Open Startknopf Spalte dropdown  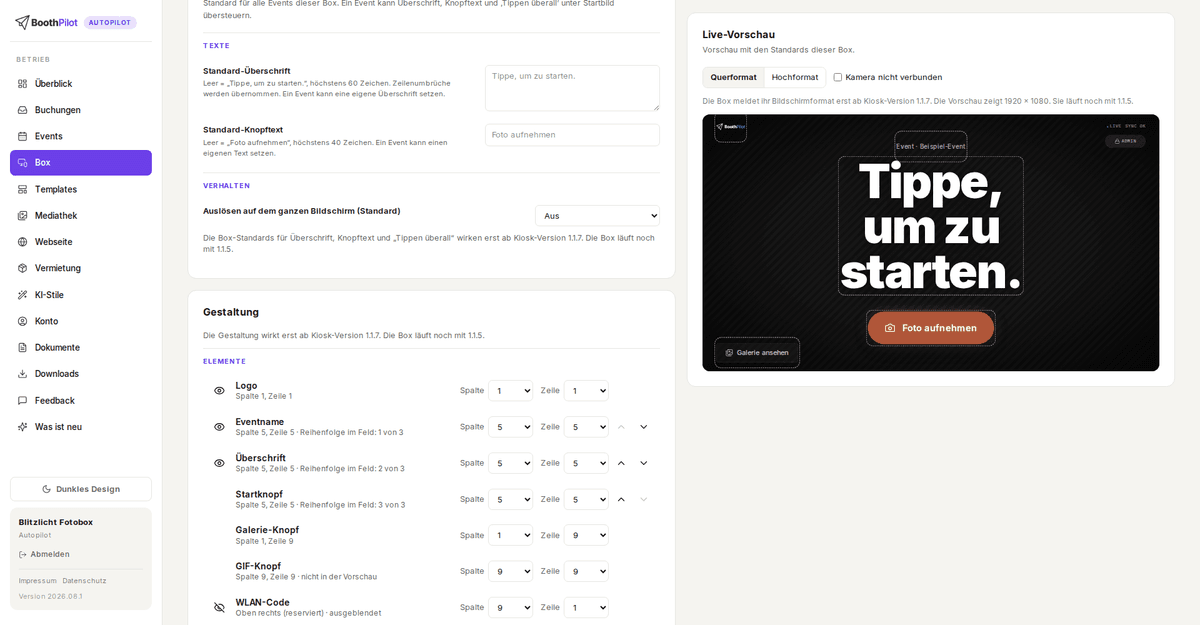[510, 499]
